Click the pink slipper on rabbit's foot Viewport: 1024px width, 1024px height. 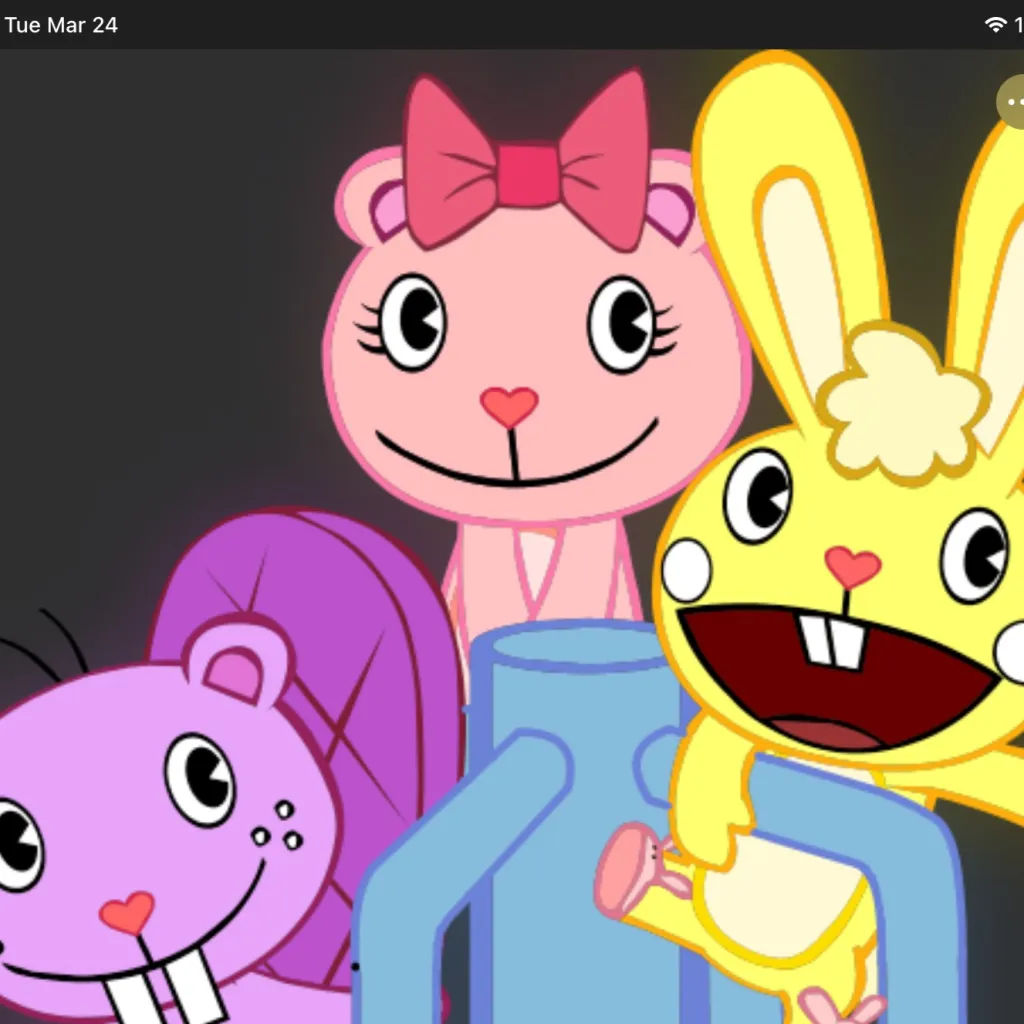click(630, 868)
